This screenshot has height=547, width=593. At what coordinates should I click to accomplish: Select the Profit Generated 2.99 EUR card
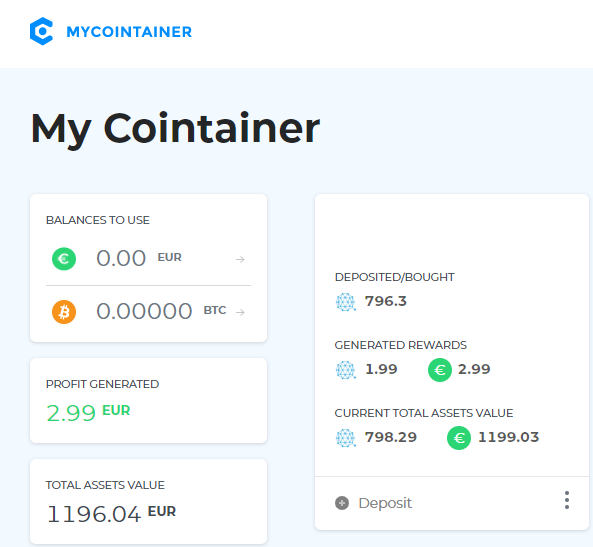coord(148,401)
